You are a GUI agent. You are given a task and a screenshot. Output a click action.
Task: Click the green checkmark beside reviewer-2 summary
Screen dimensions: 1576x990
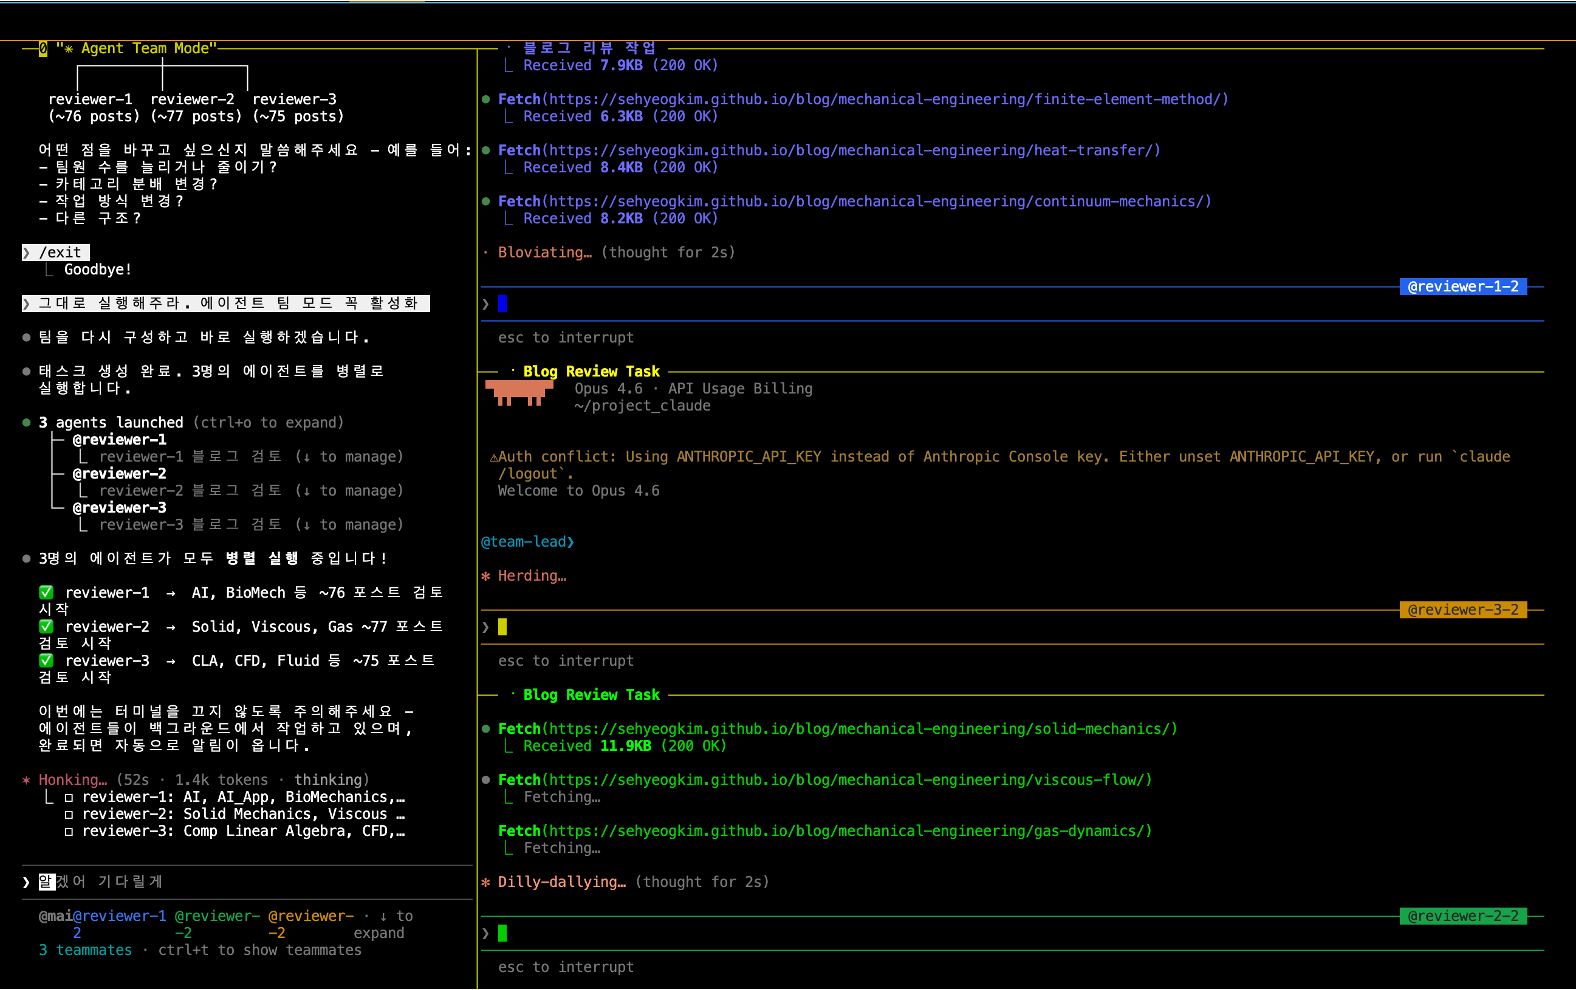[x=46, y=627]
